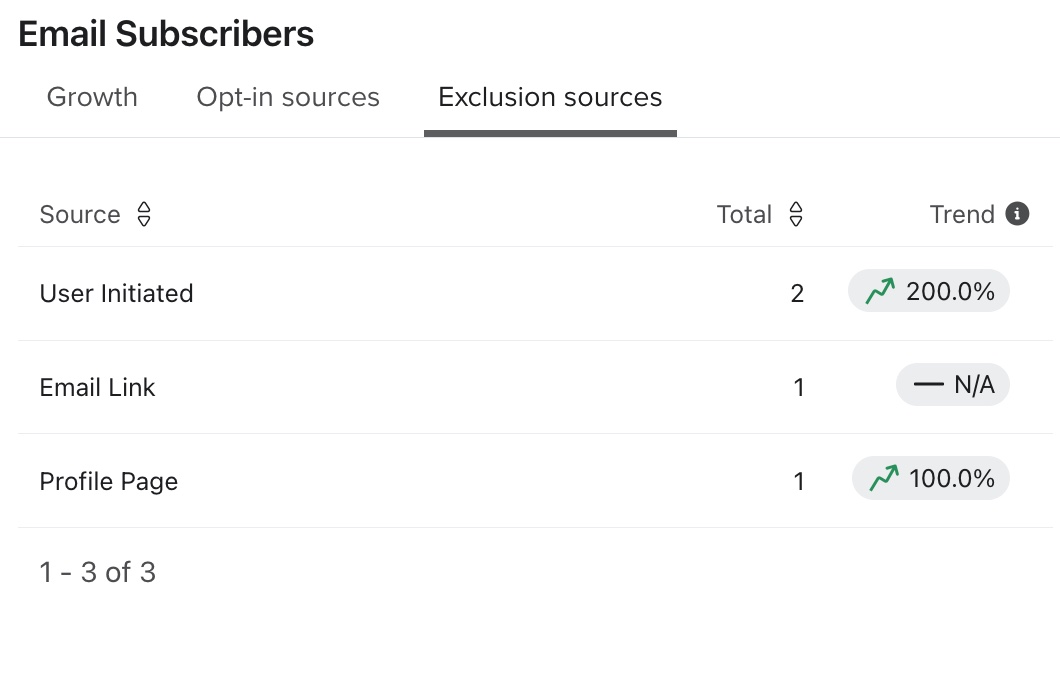The image size is (1060, 674).
Task: Click the Trend column header
Action: tap(962, 214)
